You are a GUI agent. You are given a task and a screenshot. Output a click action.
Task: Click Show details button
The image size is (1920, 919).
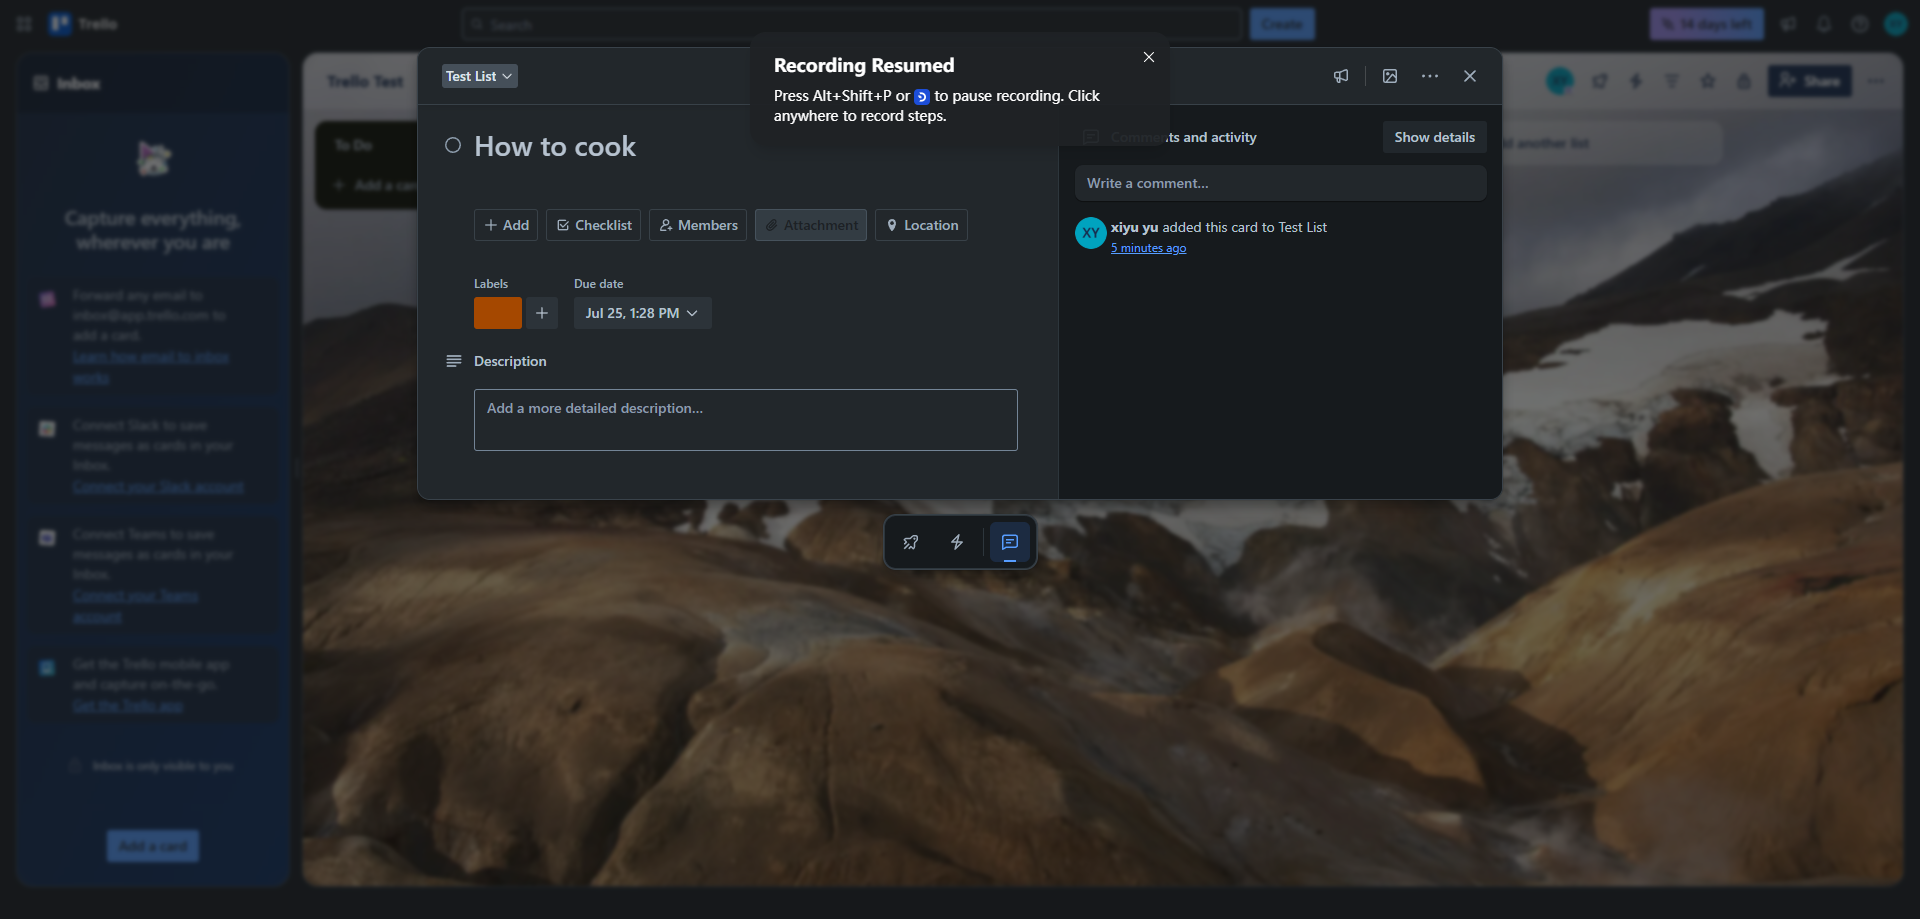click(1435, 137)
